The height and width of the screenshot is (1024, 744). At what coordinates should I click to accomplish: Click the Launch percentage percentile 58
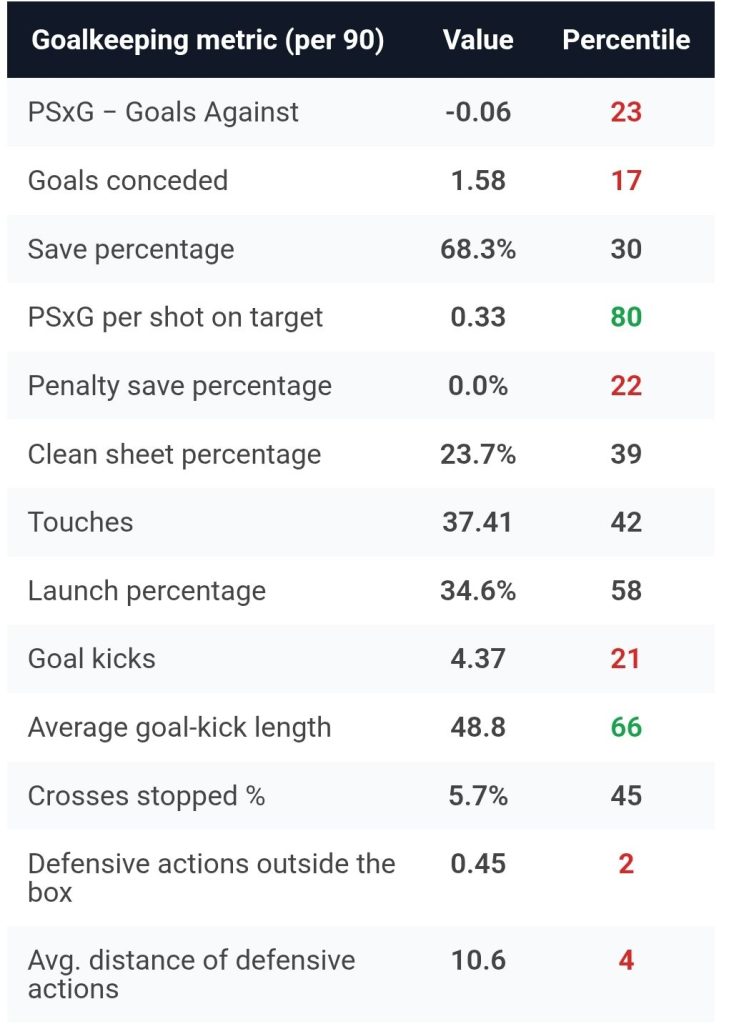click(x=626, y=591)
